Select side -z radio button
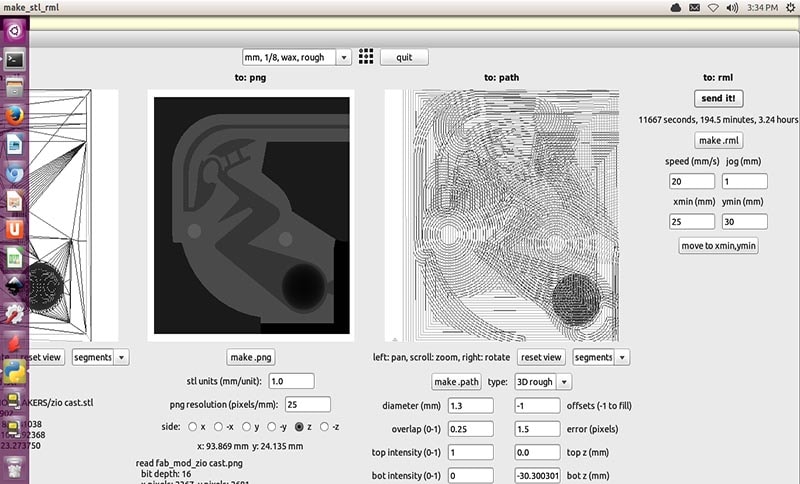The width and height of the screenshot is (800, 484). 324,426
